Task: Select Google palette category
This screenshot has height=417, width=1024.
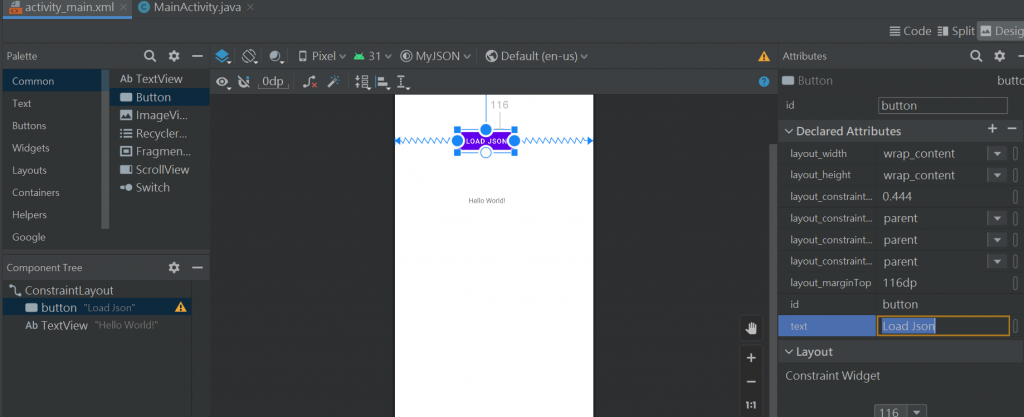Action: pyautogui.click(x=52, y=237)
